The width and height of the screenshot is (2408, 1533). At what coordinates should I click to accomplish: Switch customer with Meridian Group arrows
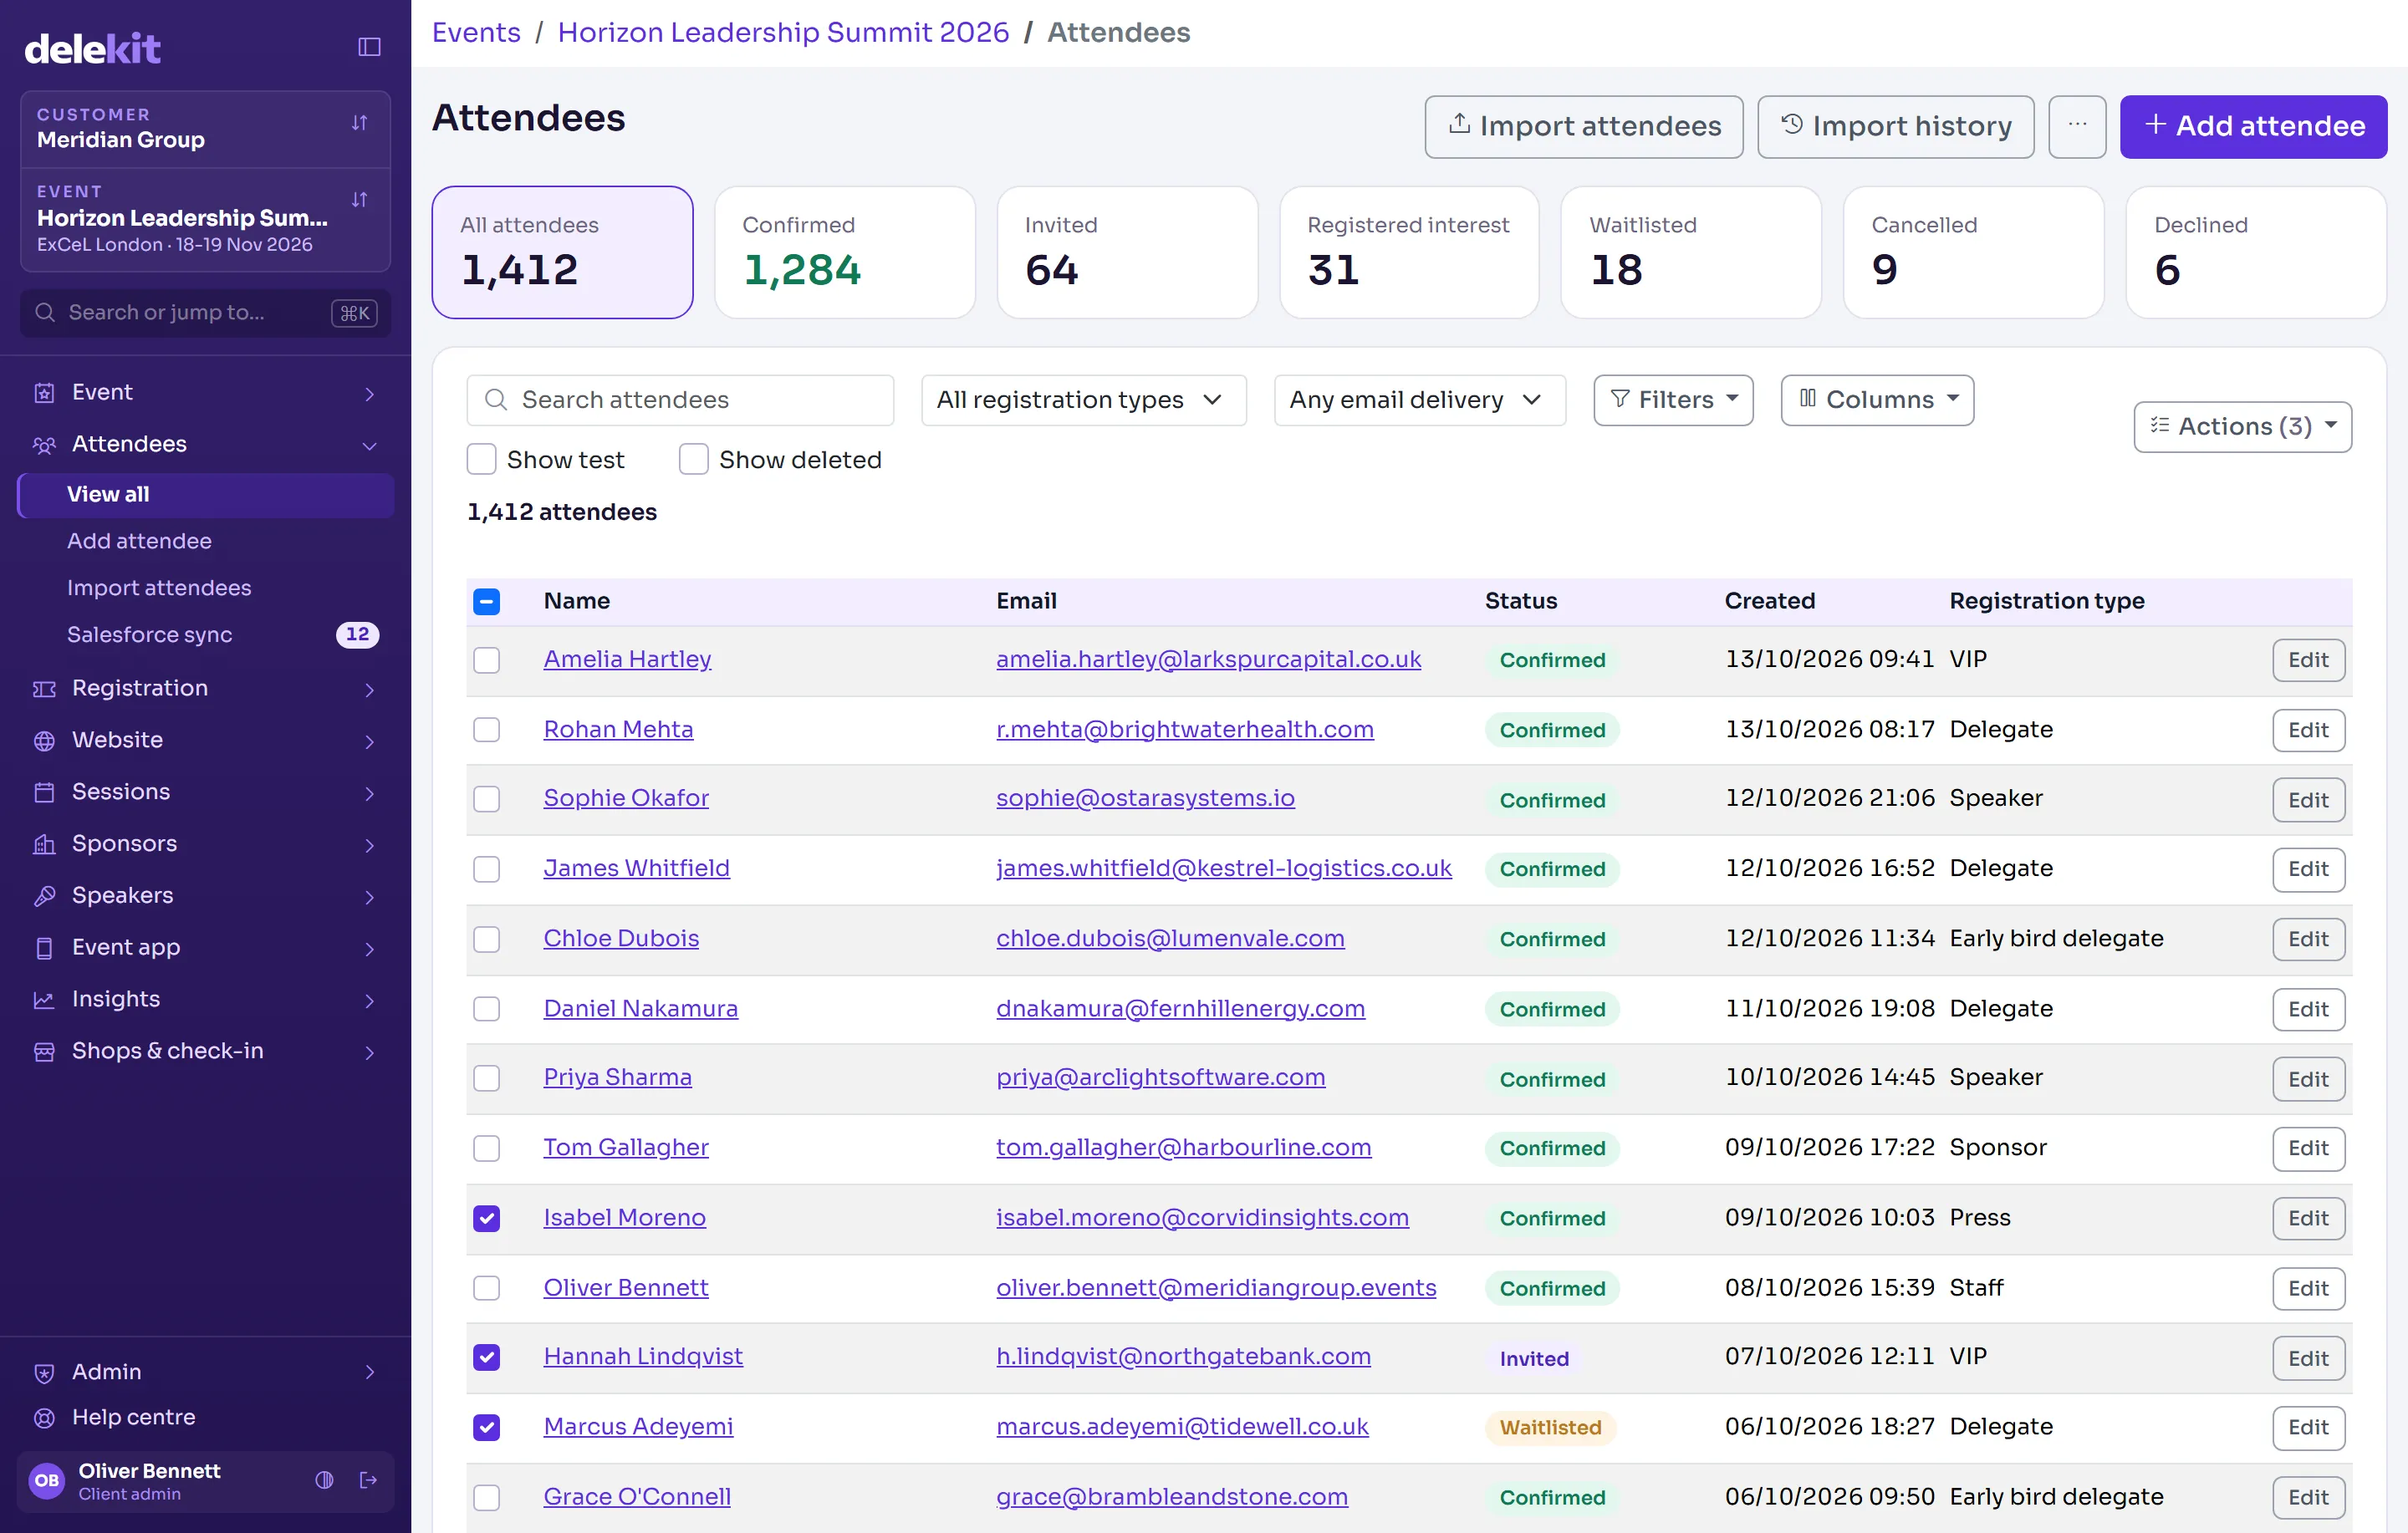click(360, 123)
